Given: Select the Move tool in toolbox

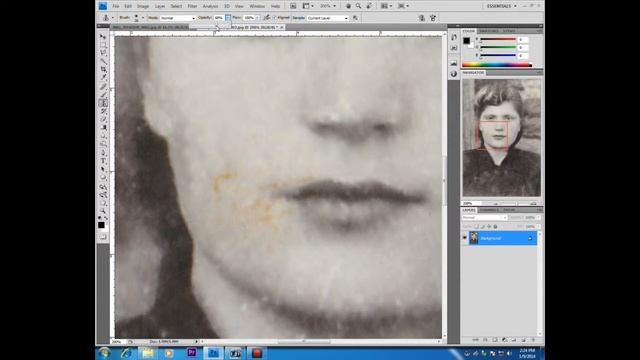Looking at the screenshot, I should (103, 37).
